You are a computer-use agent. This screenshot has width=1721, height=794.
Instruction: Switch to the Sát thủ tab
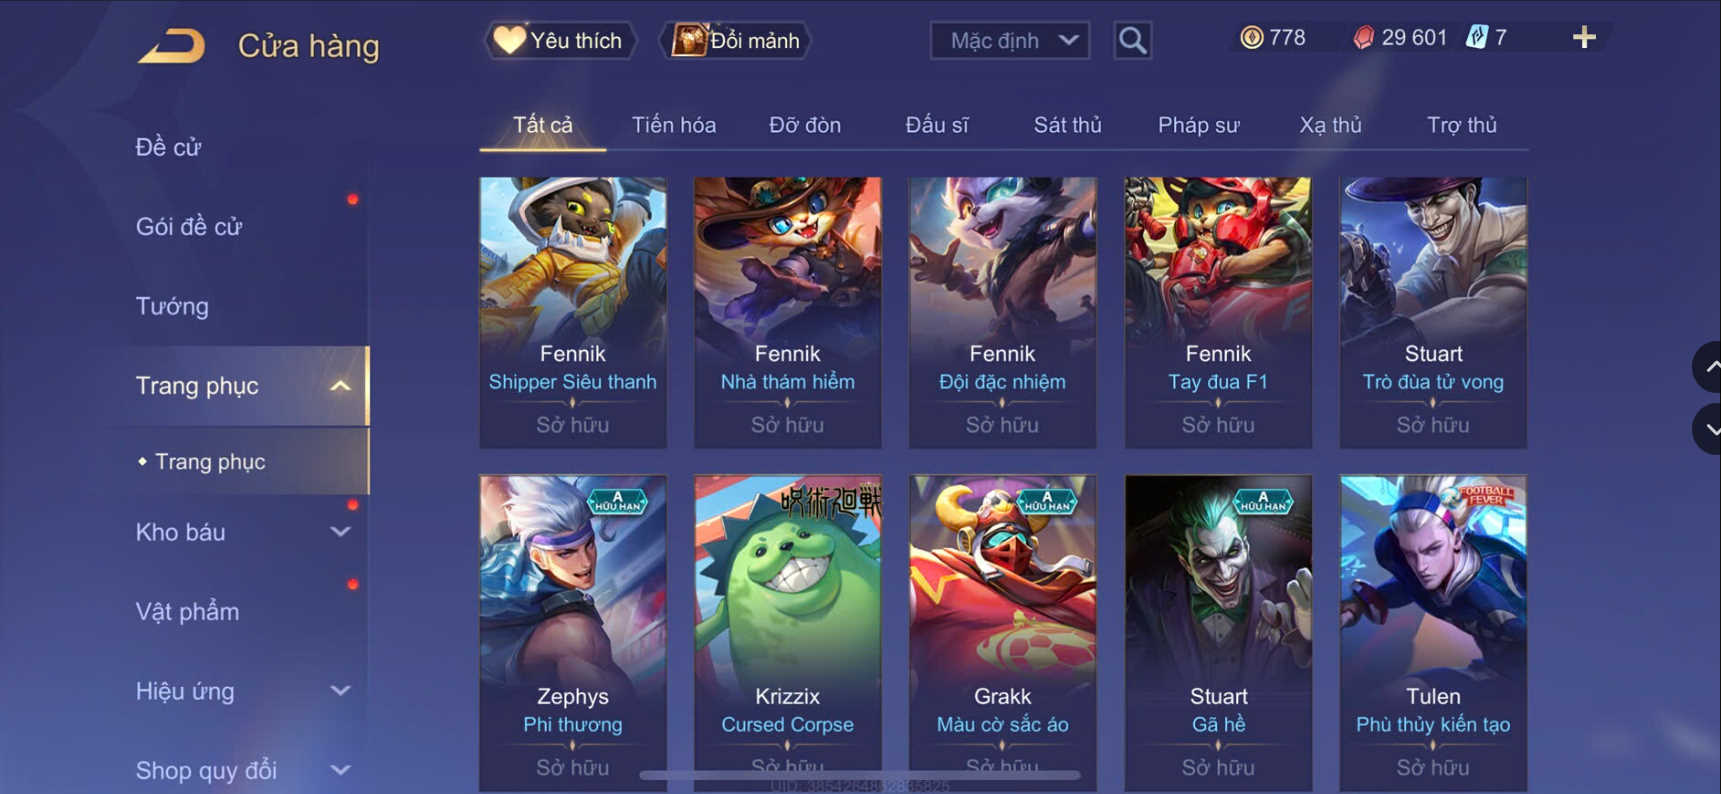[1067, 125]
